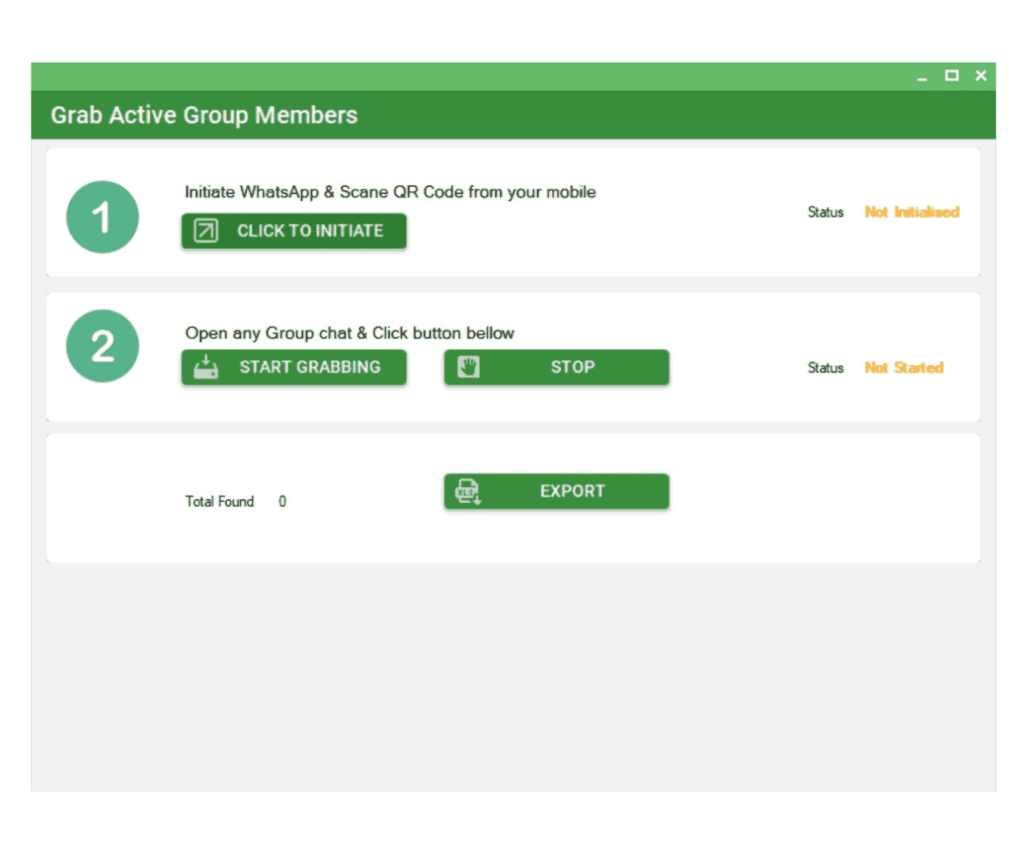The height and width of the screenshot is (857, 1024).
Task: Click the 'Not Started' status text
Action: 903,368
